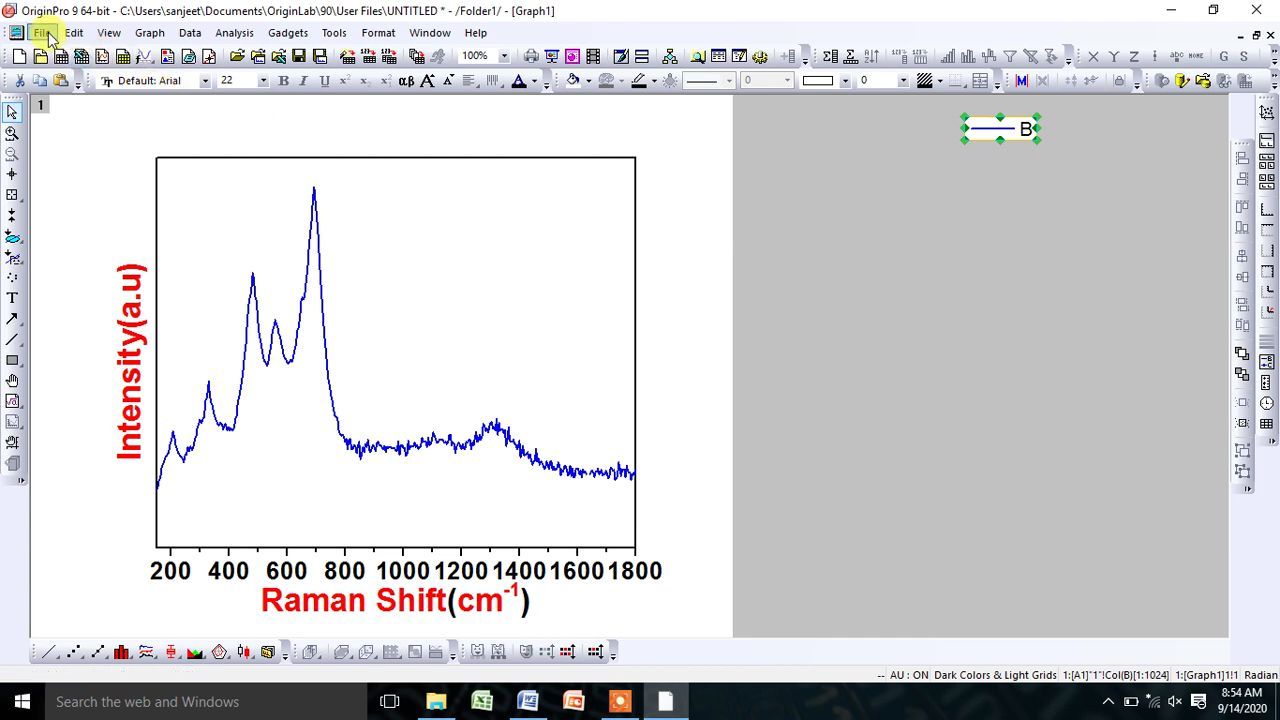Viewport: 1280px width, 720px height.
Task: Select the Line drawing tool
Action: click(12, 340)
